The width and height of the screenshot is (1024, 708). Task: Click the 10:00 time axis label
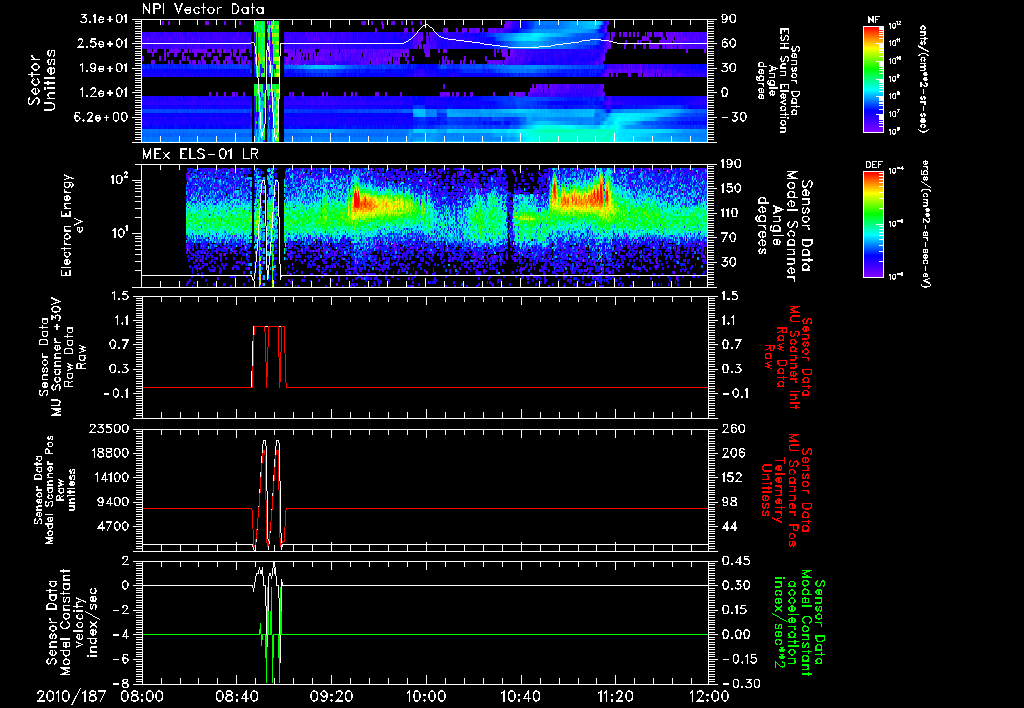(x=426, y=696)
